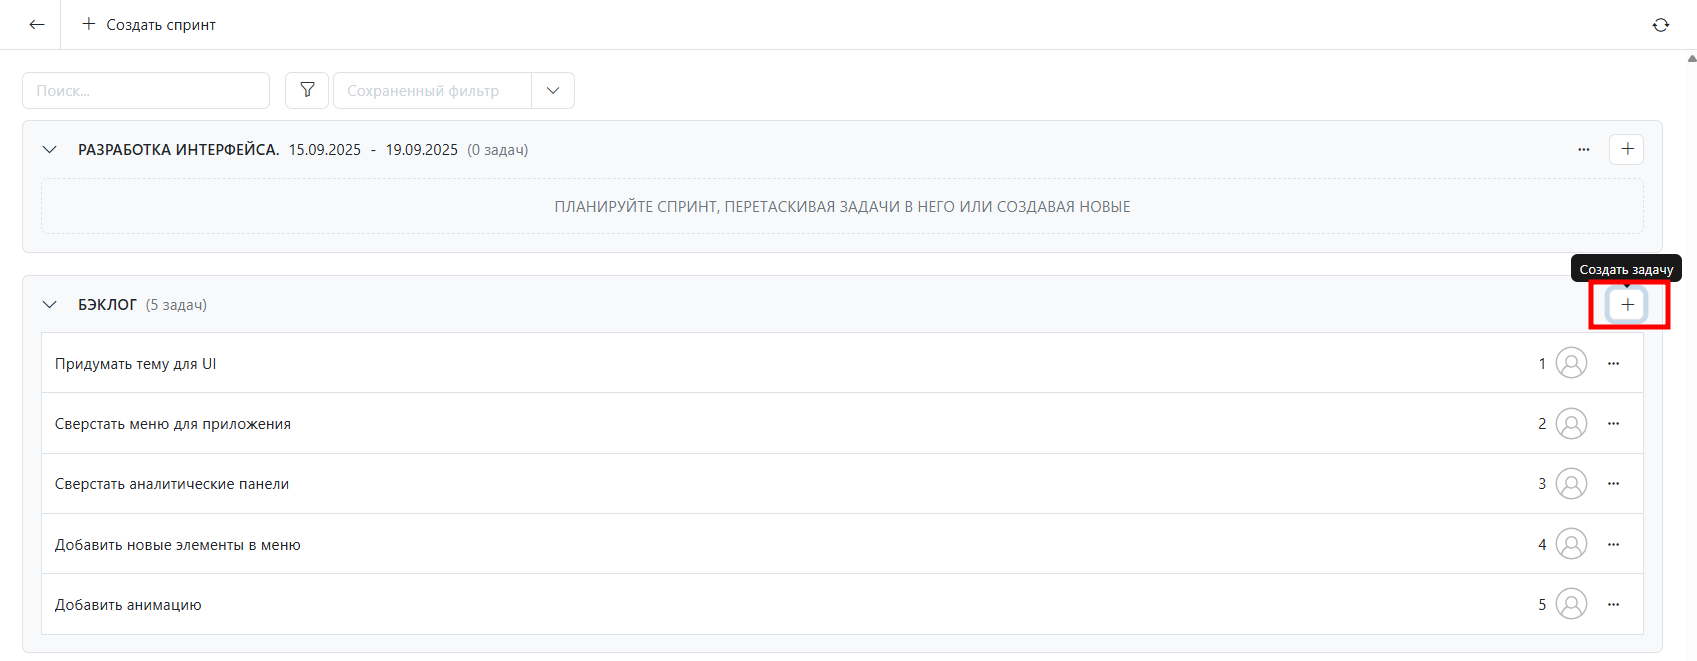Open task Сверстать аналитические панели
The height and width of the screenshot is (661, 1697).
point(842,483)
